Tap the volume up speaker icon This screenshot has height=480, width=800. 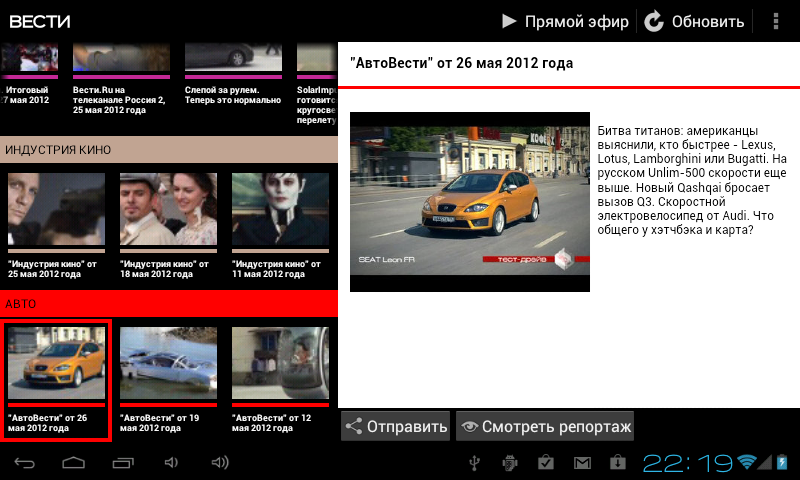[x=220, y=462]
